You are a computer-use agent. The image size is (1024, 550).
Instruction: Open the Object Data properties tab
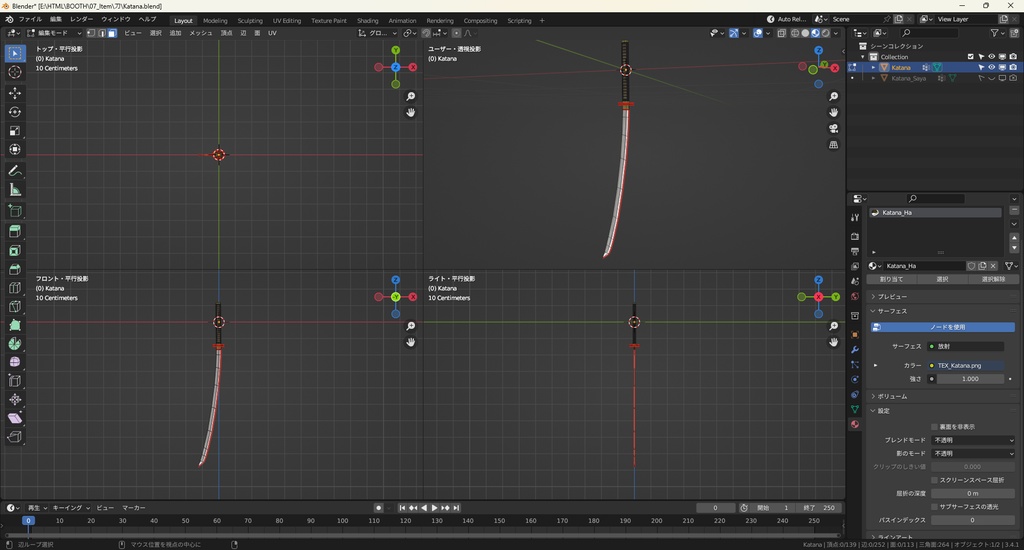(855, 410)
